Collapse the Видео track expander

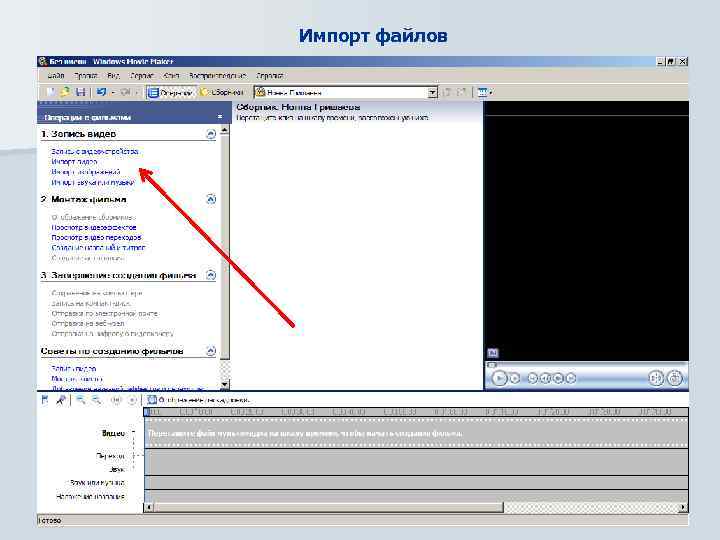[x=134, y=433]
